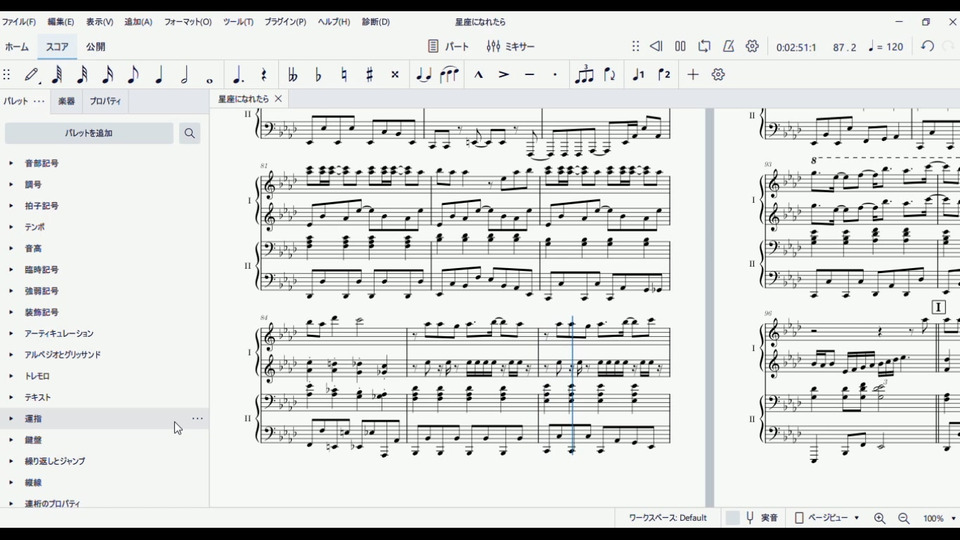Open playback settings gear
Viewport: 960px width, 540px height.
point(752,47)
